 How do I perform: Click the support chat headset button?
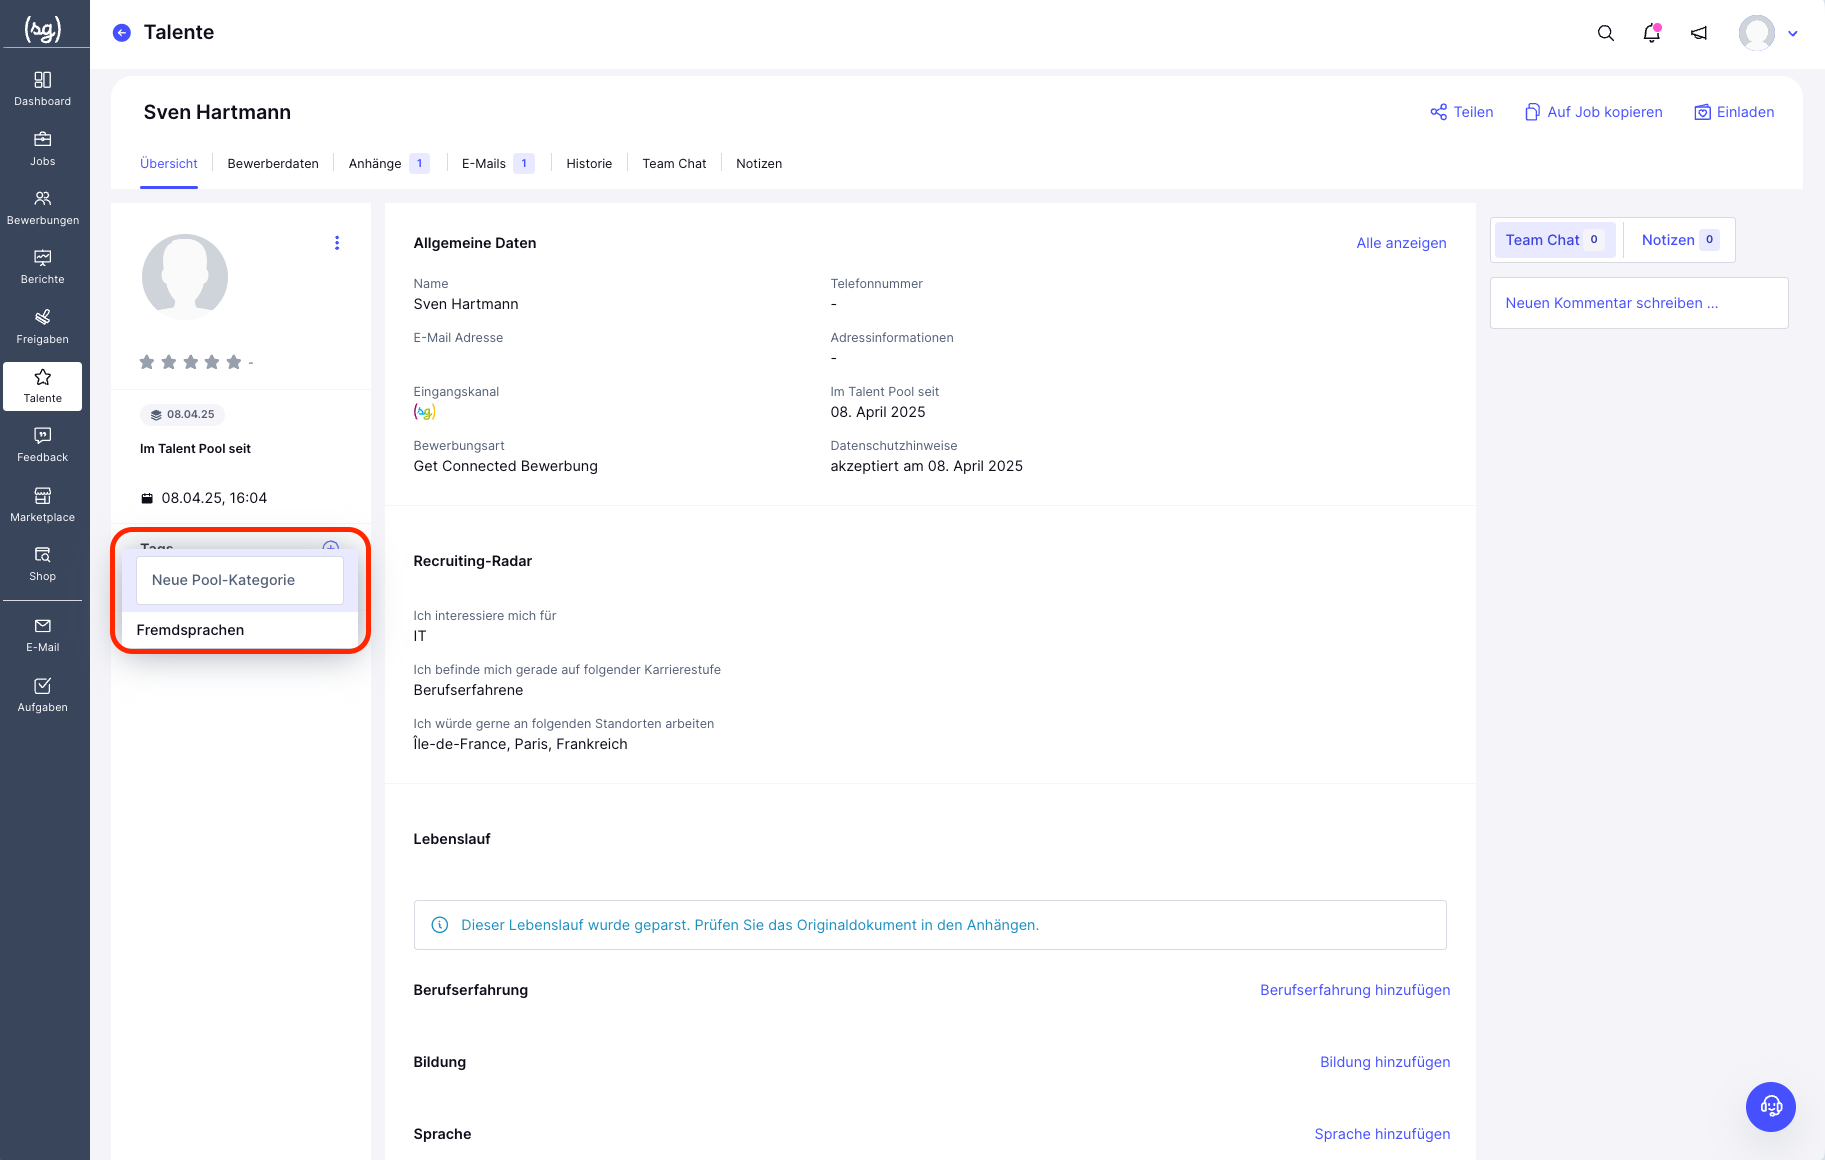tap(1771, 1107)
